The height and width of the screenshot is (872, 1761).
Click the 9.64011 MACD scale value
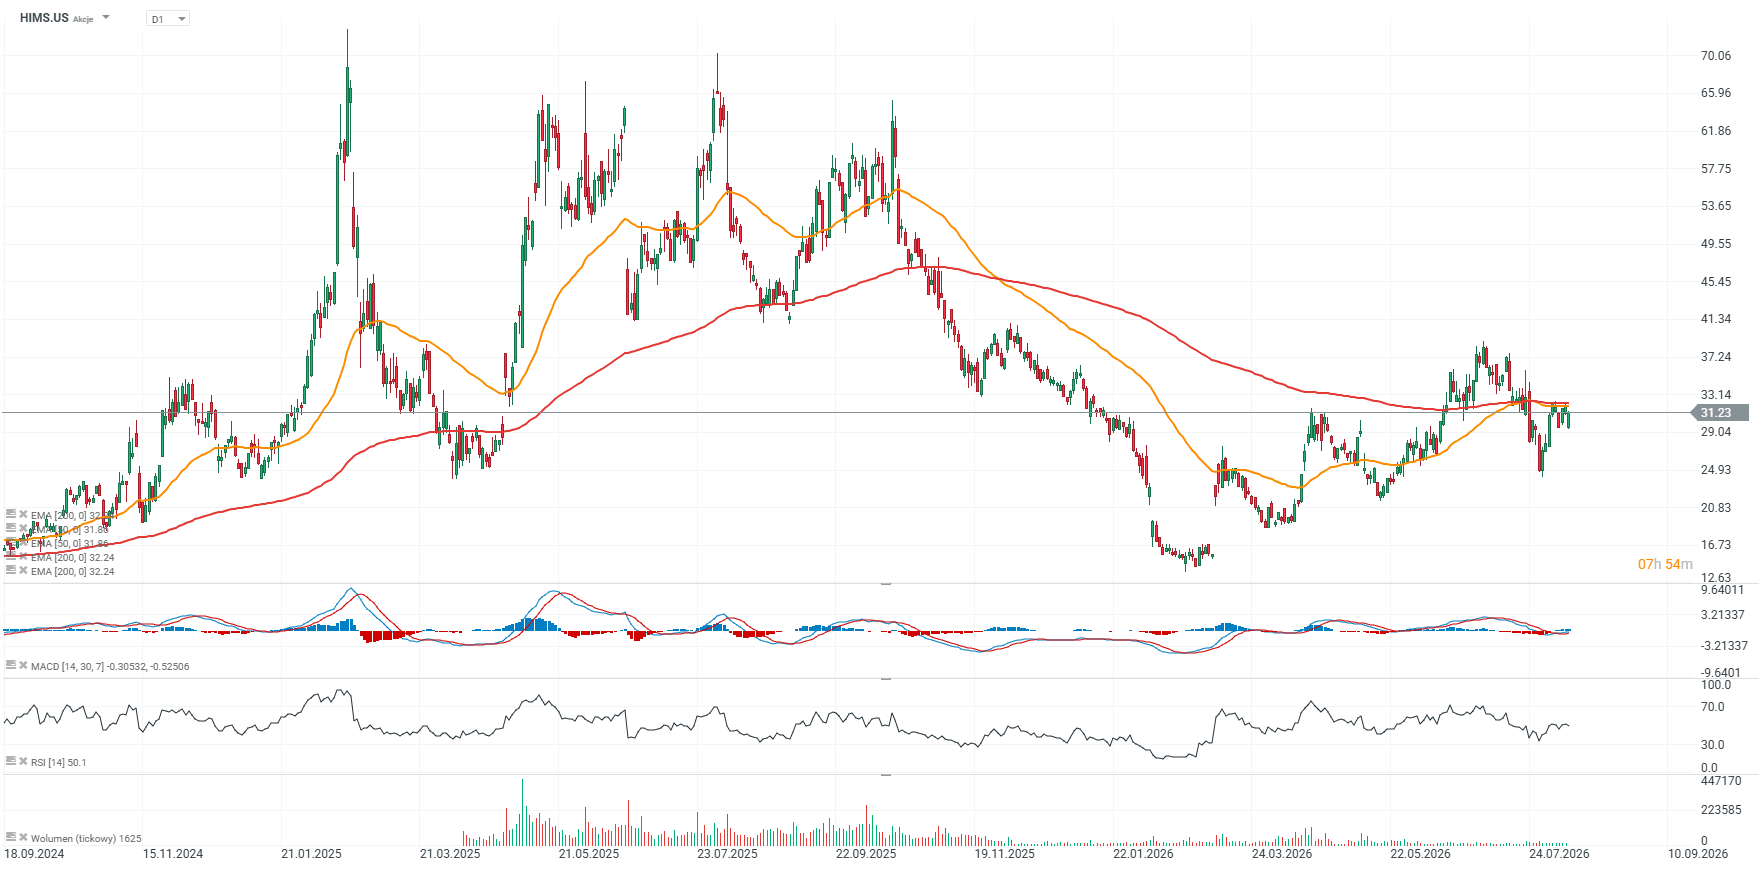[1722, 590]
